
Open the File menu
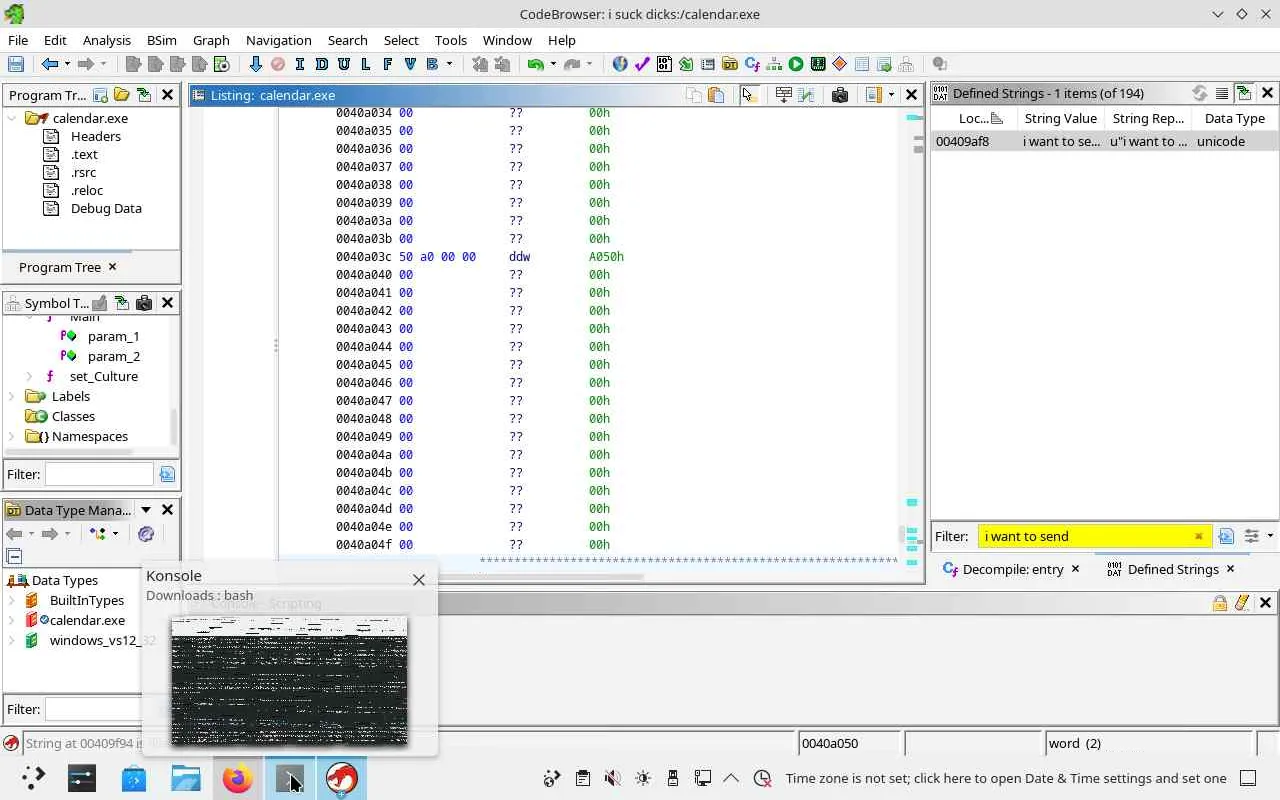[x=18, y=40]
